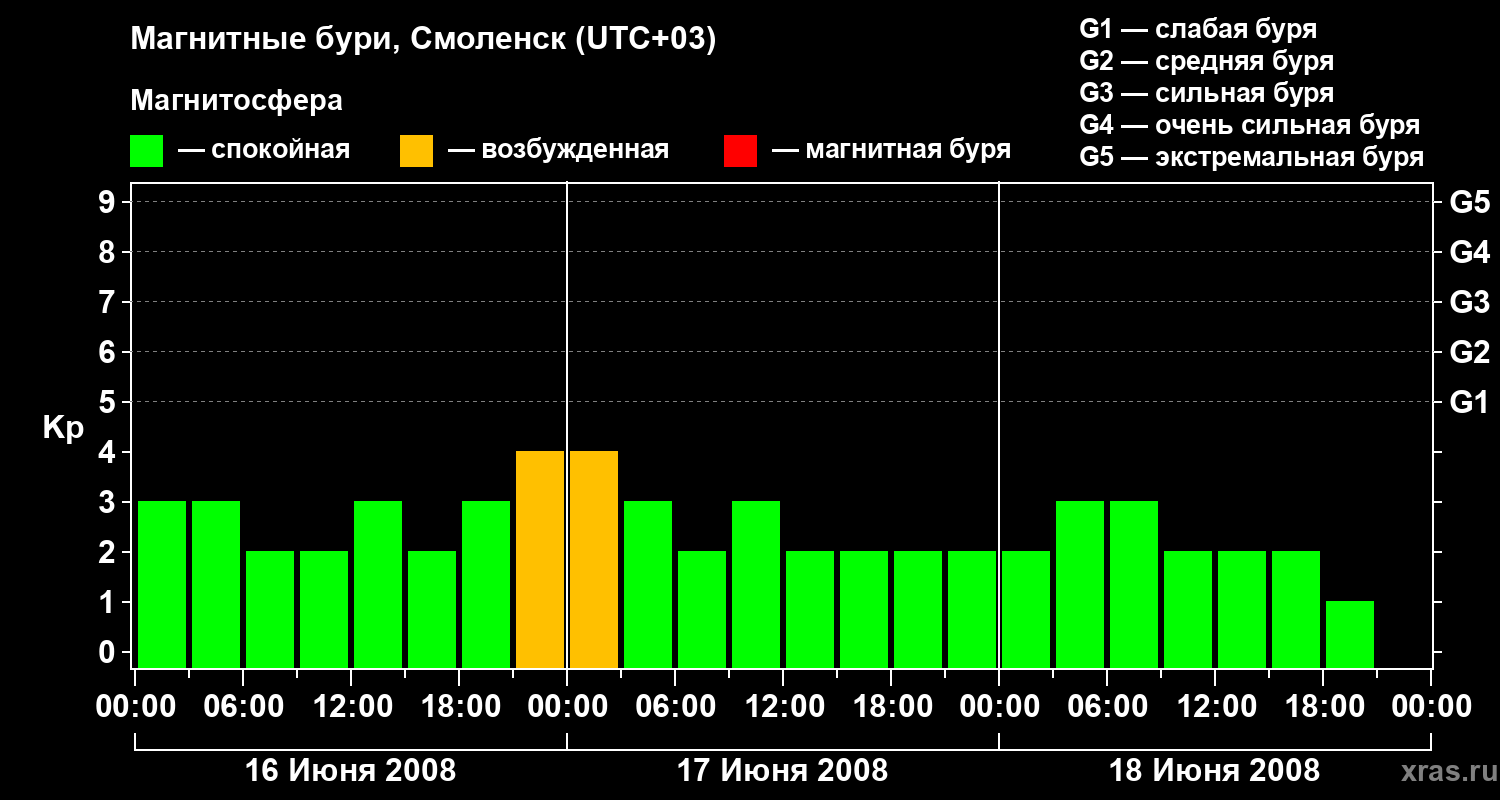Click the '12:00' time label under 17 June
This screenshot has width=1500, height=800.
pyautogui.click(x=783, y=707)
